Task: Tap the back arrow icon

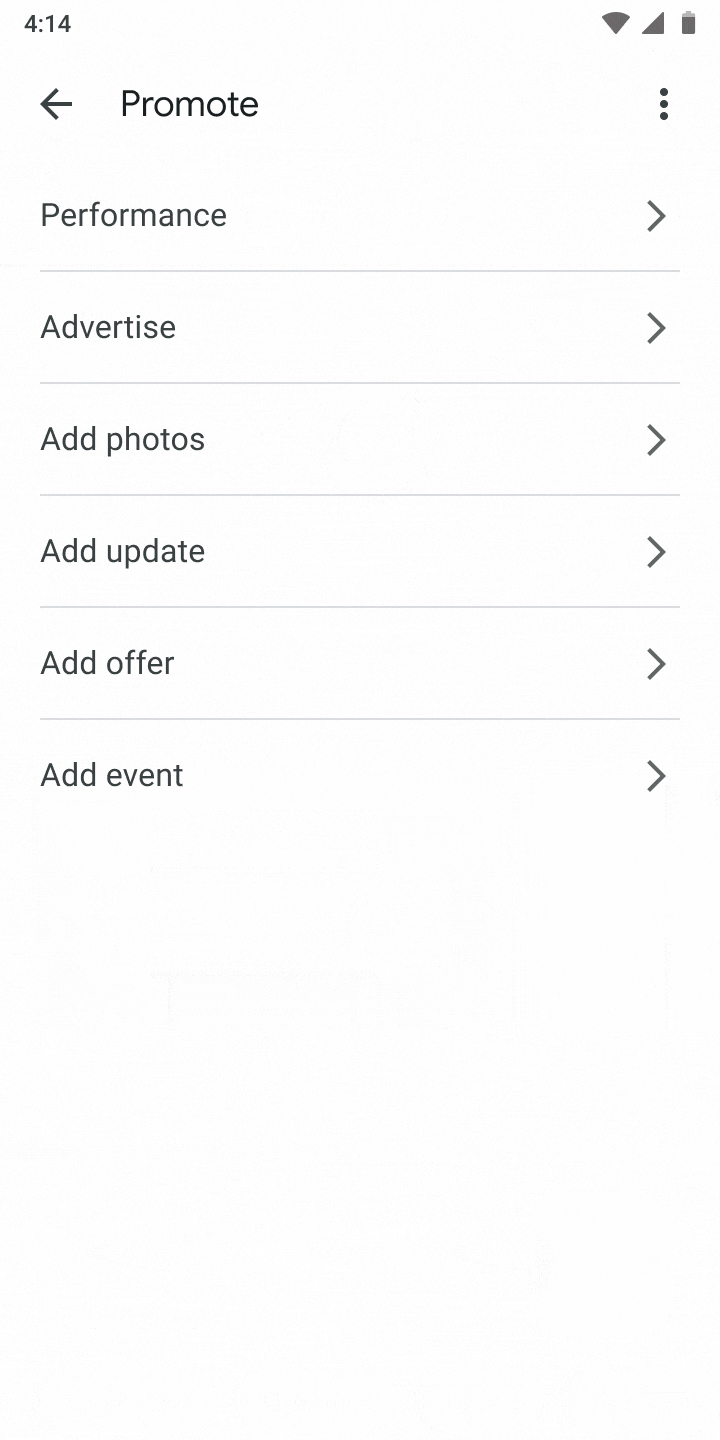Action: click(56, 104)
